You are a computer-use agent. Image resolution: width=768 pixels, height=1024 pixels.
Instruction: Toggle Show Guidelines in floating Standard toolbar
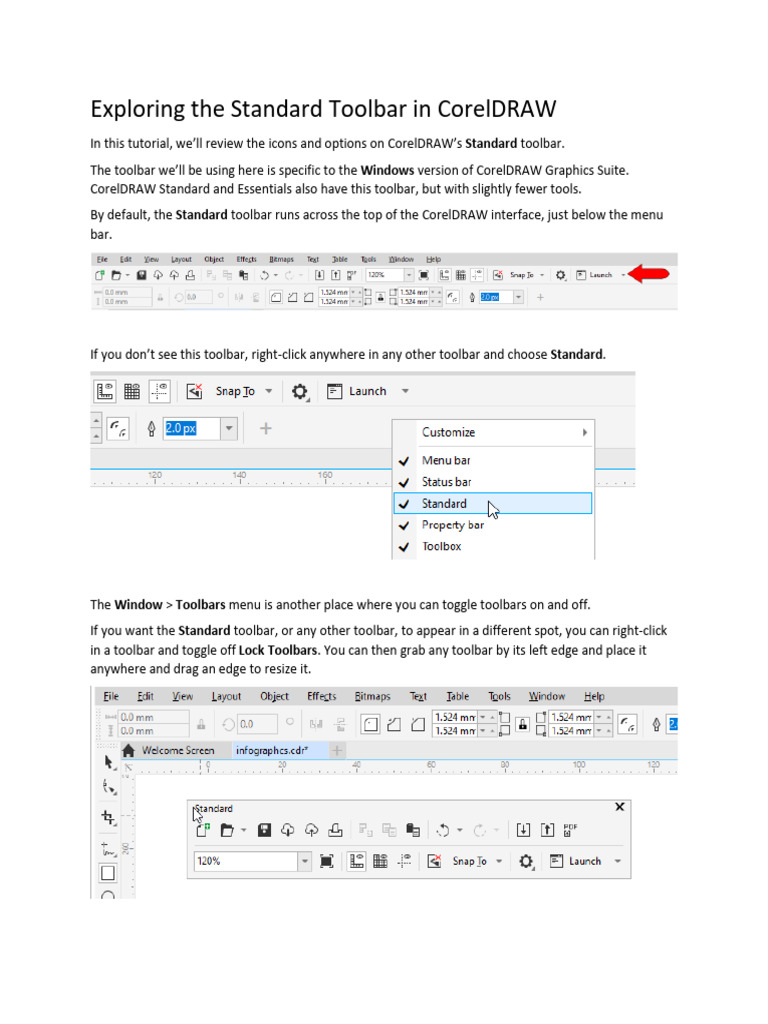[x=404, y=861]
